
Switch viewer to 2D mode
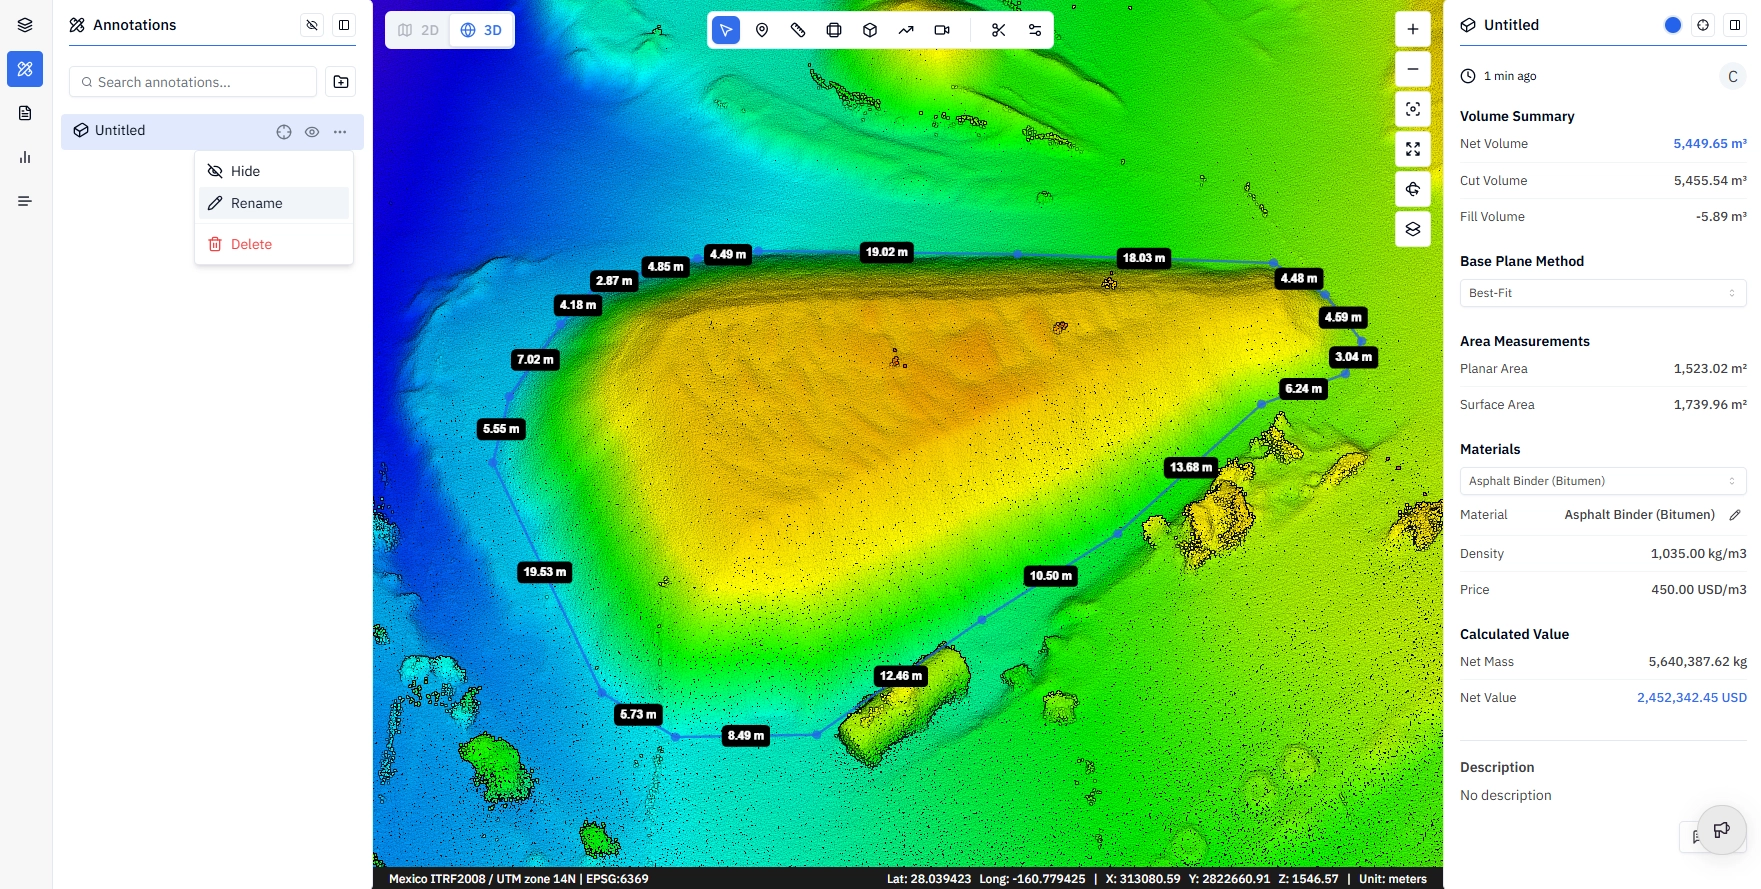(x=419, y=30)
